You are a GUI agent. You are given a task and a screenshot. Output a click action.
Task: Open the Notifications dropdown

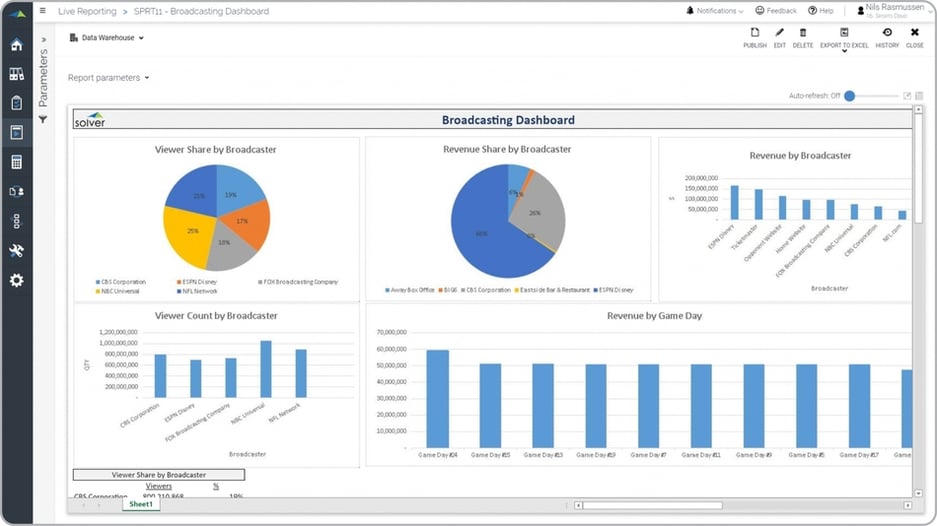714,11
